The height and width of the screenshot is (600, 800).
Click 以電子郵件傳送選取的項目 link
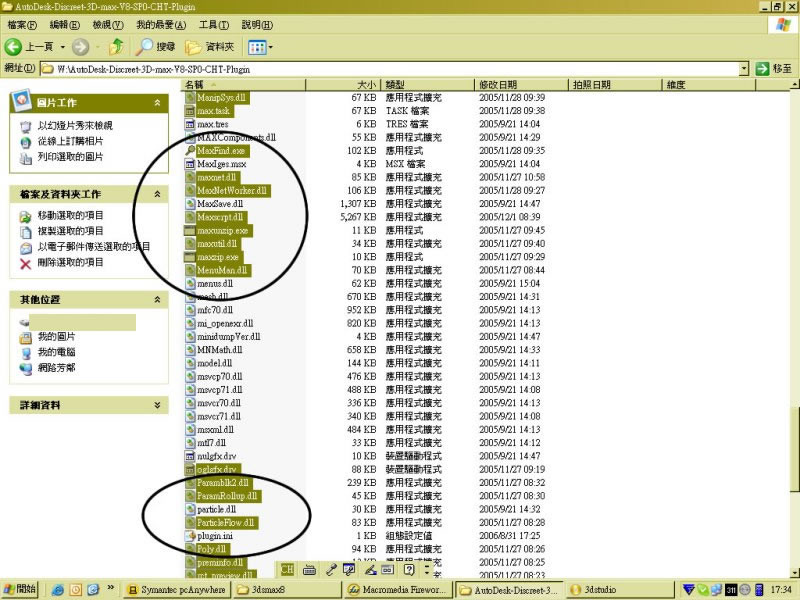coord(94,246)
